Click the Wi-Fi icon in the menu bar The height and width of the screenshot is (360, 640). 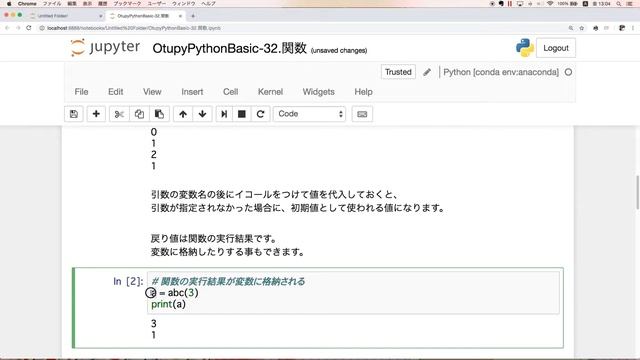tap(550, 3)
